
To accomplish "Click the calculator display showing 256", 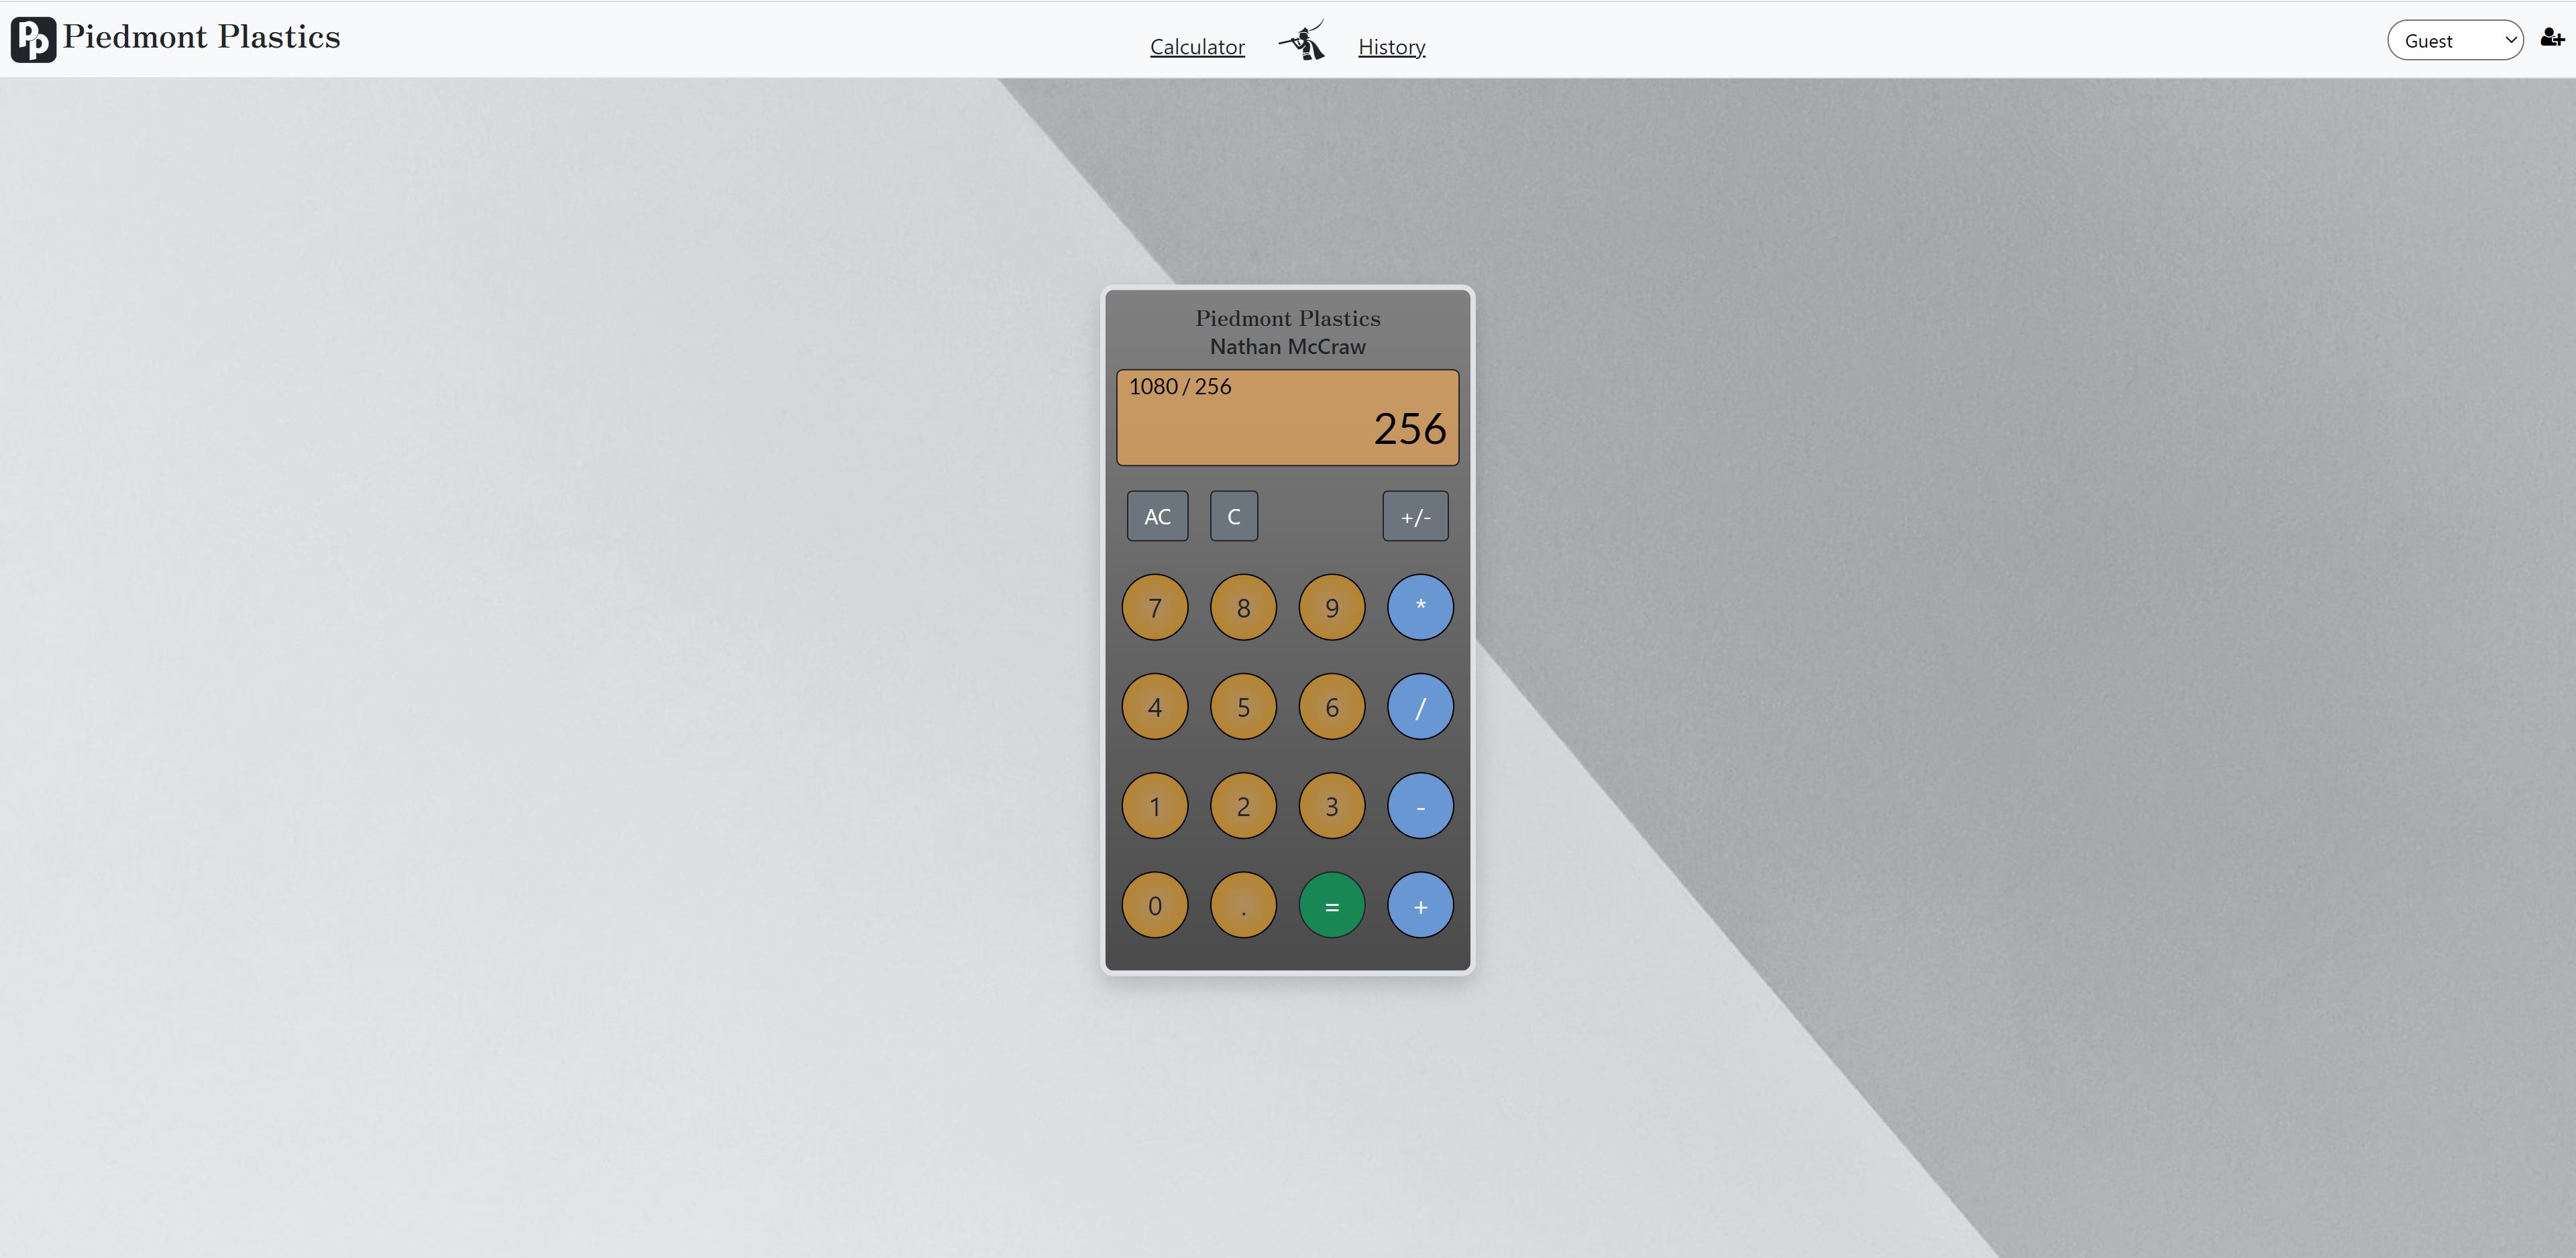I will tap(1287, 417).
